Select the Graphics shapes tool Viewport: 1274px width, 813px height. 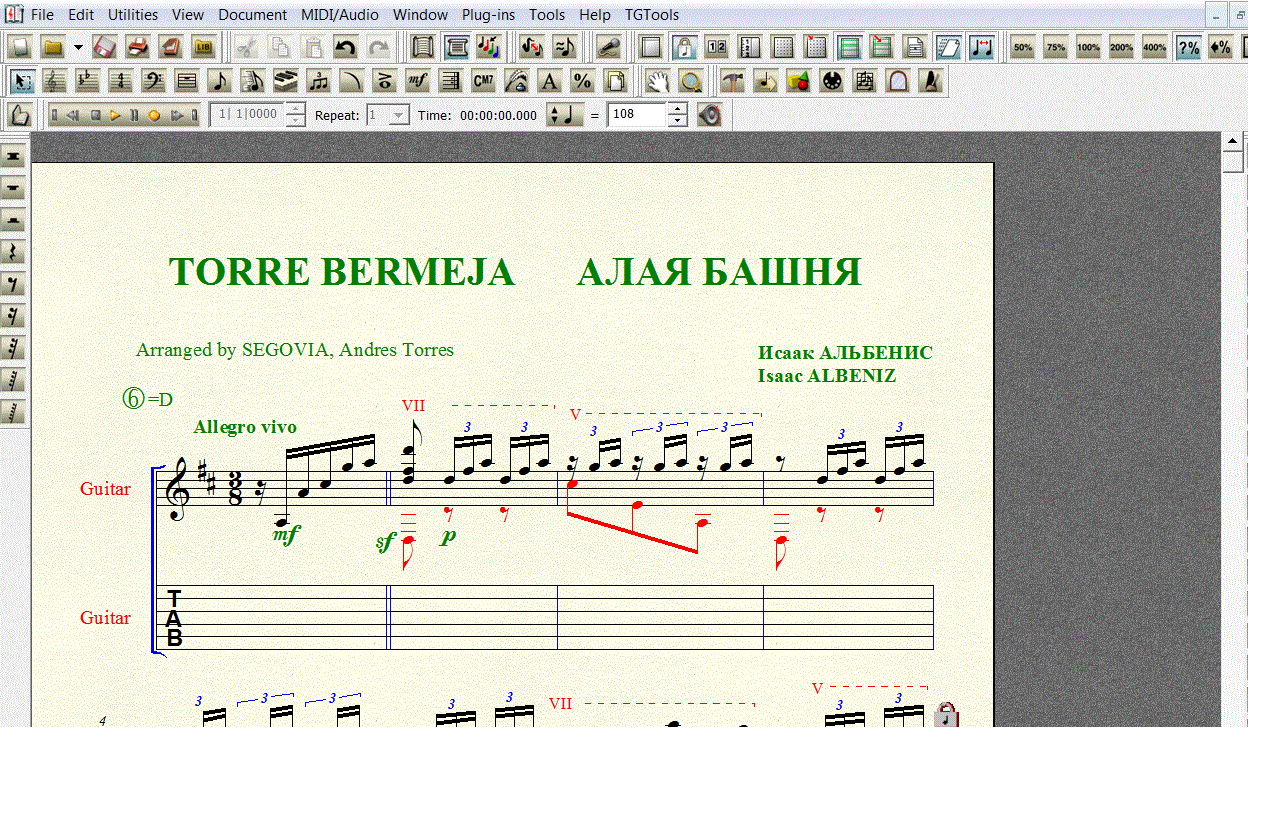[x=799, y=81]
